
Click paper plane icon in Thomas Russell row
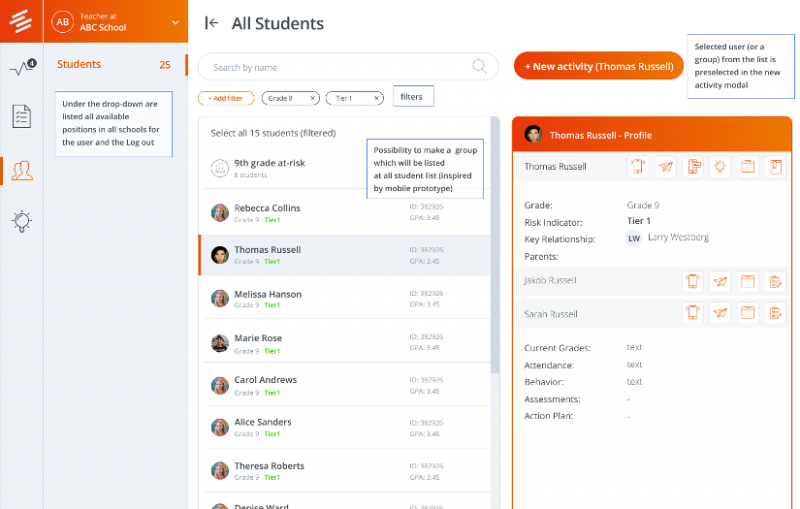[x=665, y=166]
